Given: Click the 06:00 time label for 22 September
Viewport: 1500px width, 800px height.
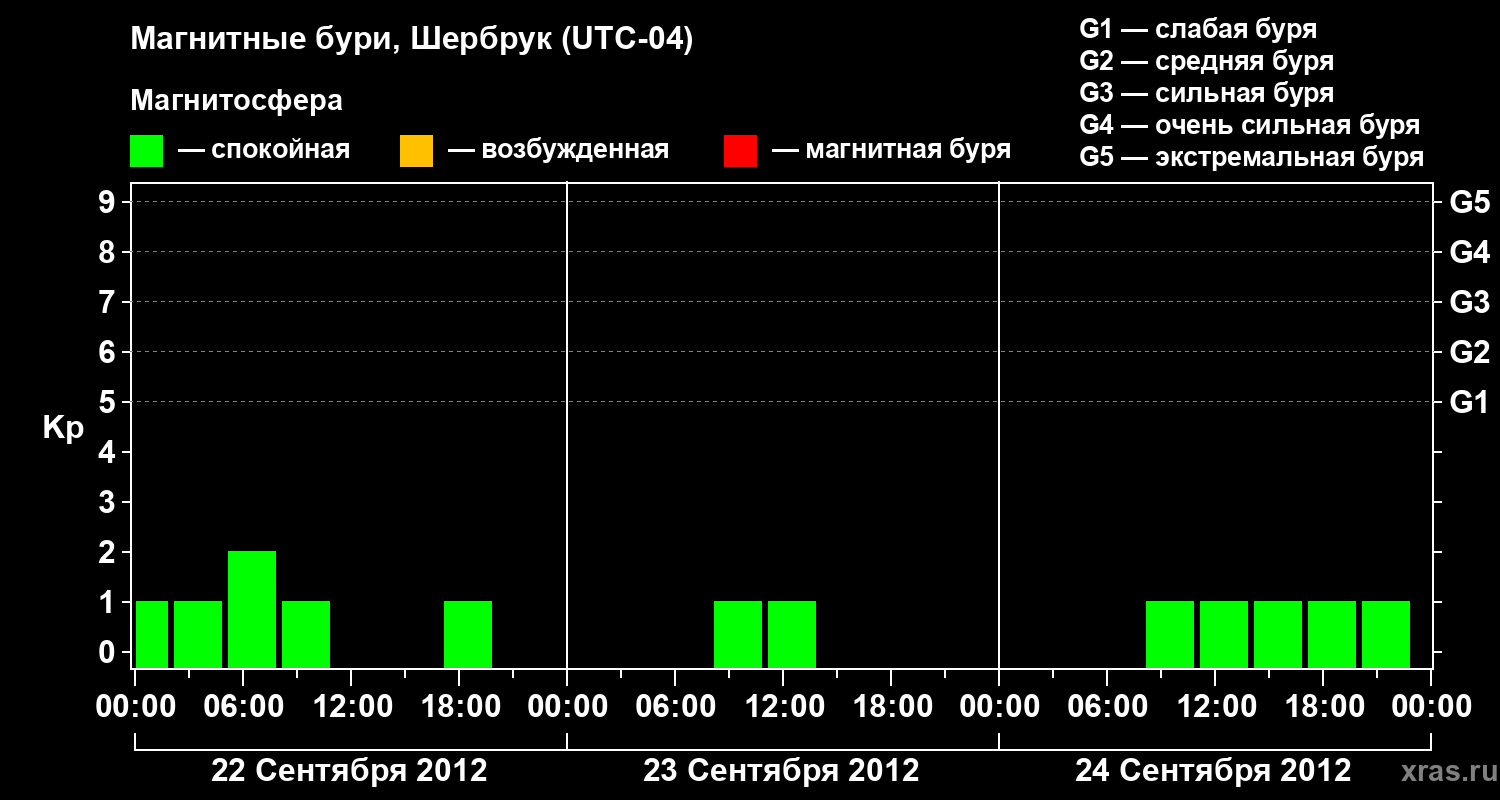Looking at the screenshot, I should coord(243,707).
